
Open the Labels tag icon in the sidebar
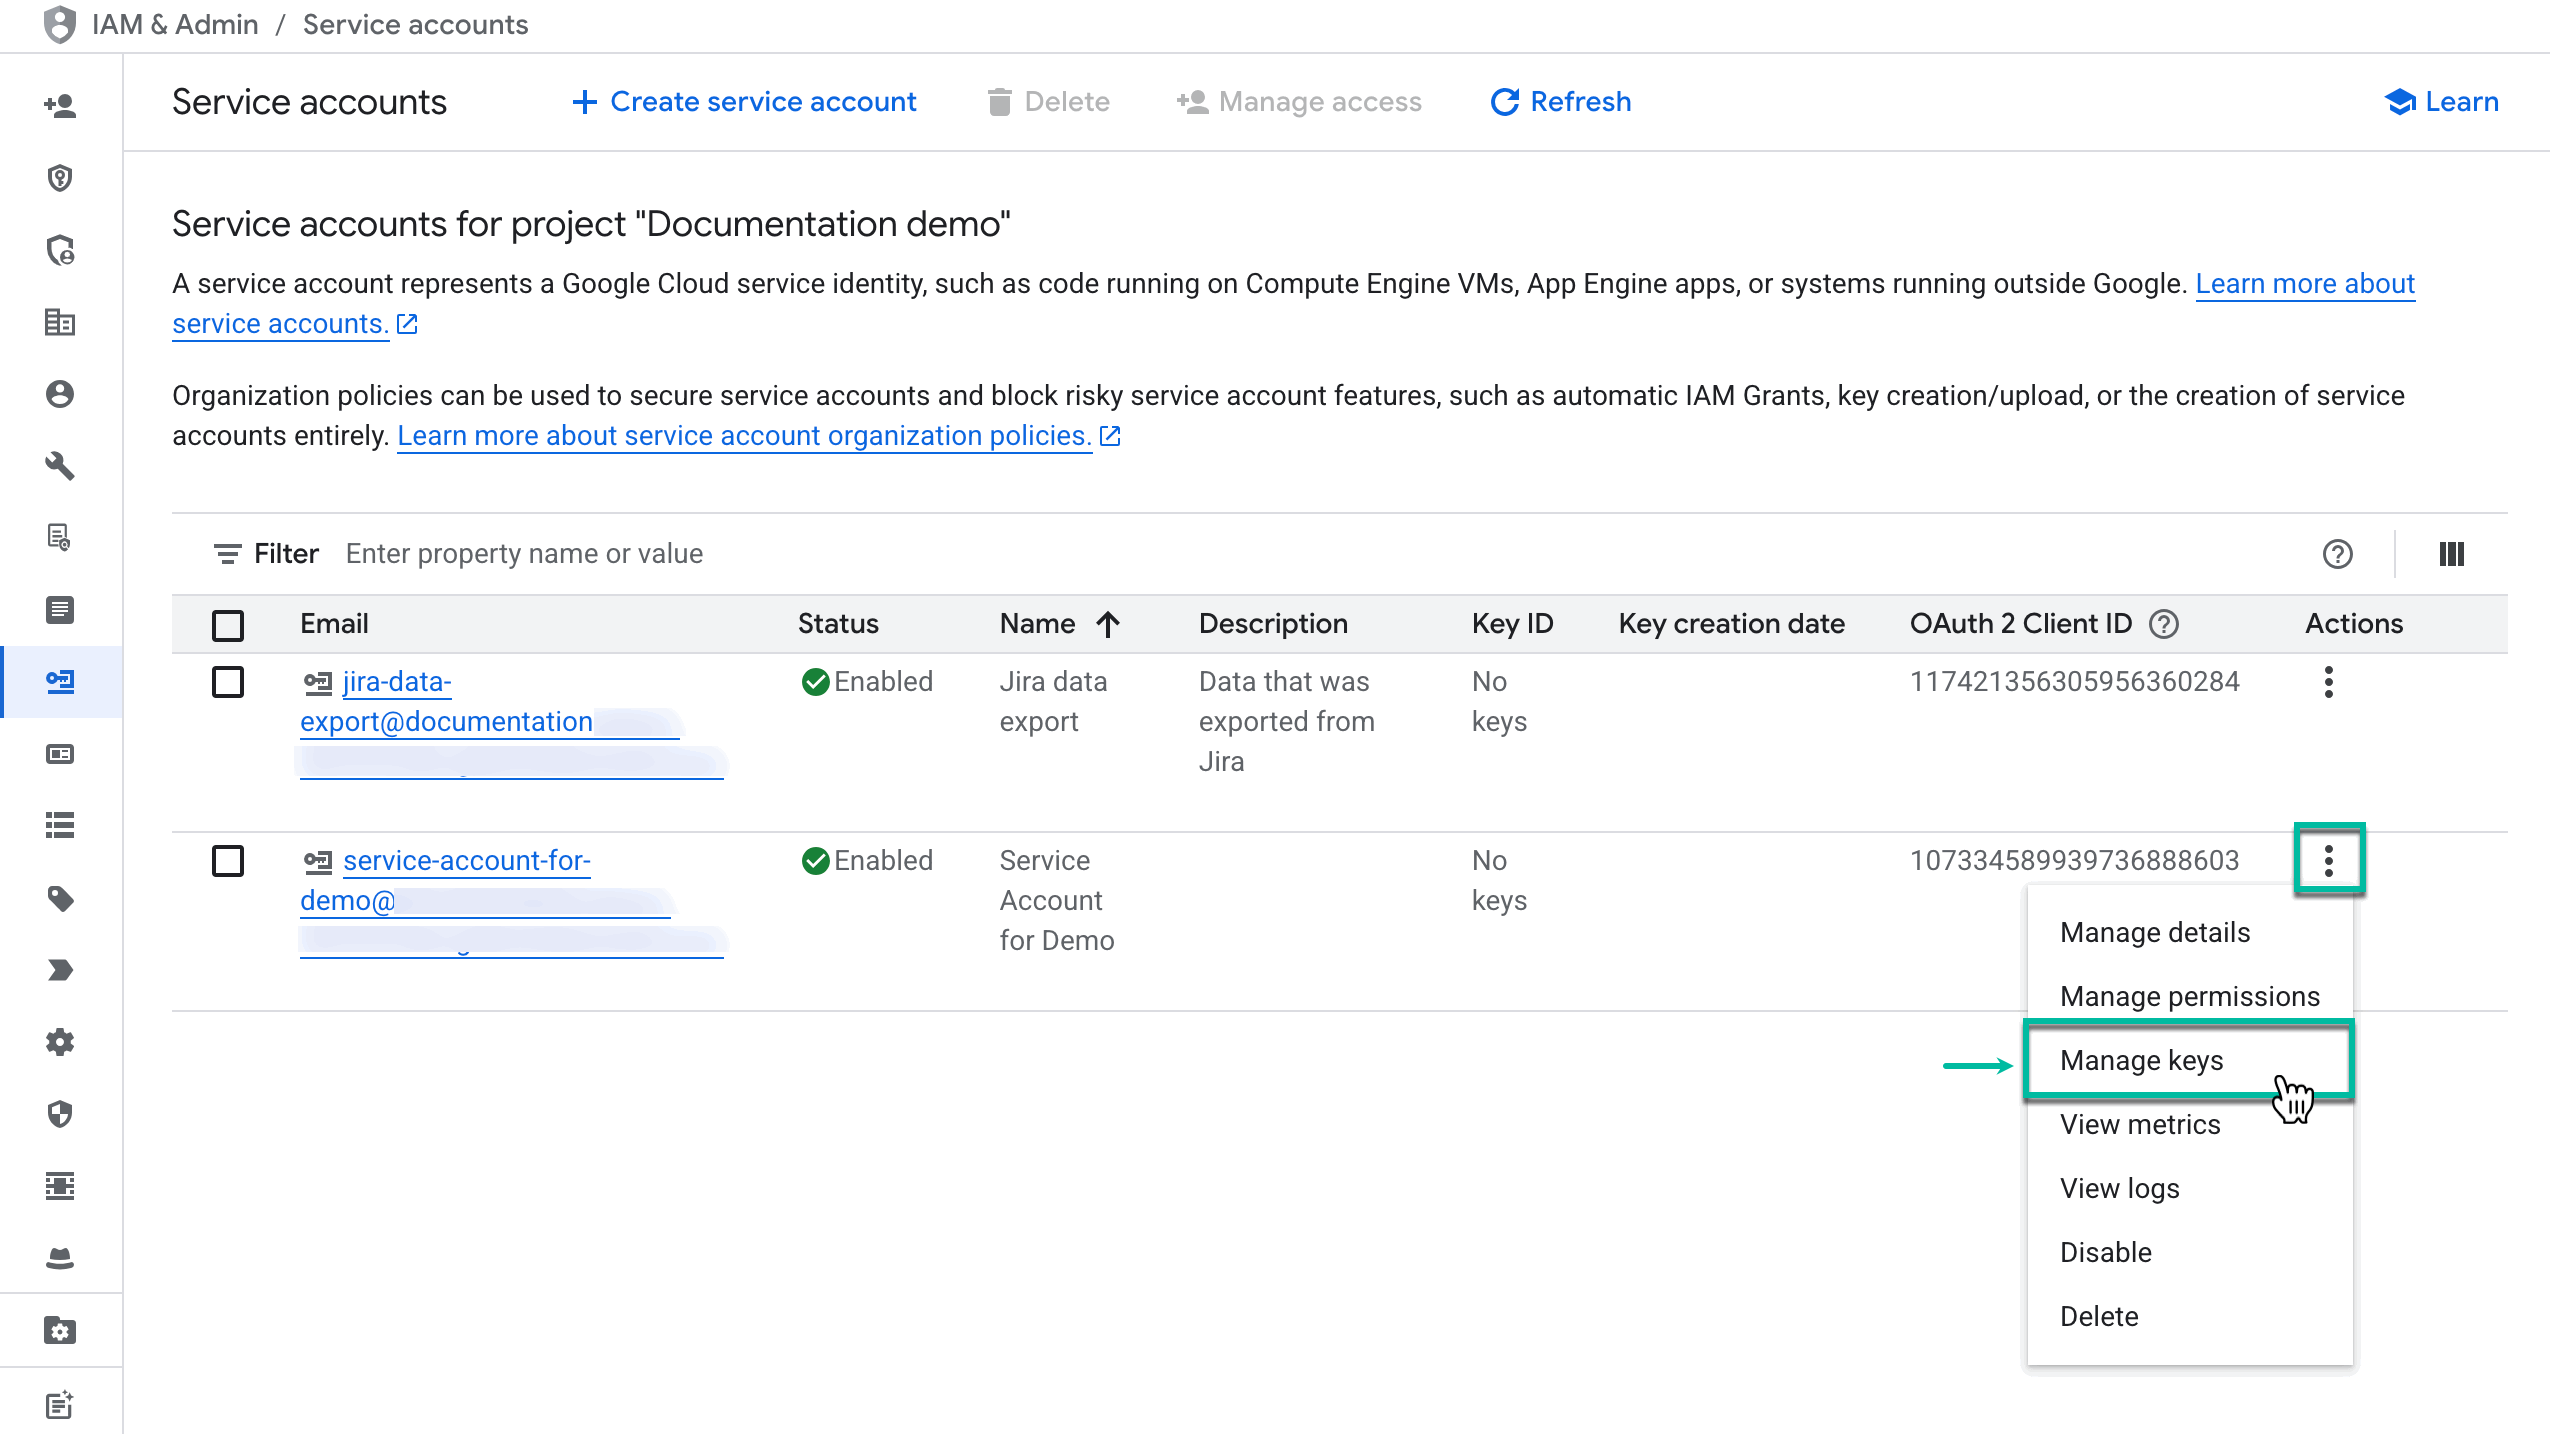(59, 897)
